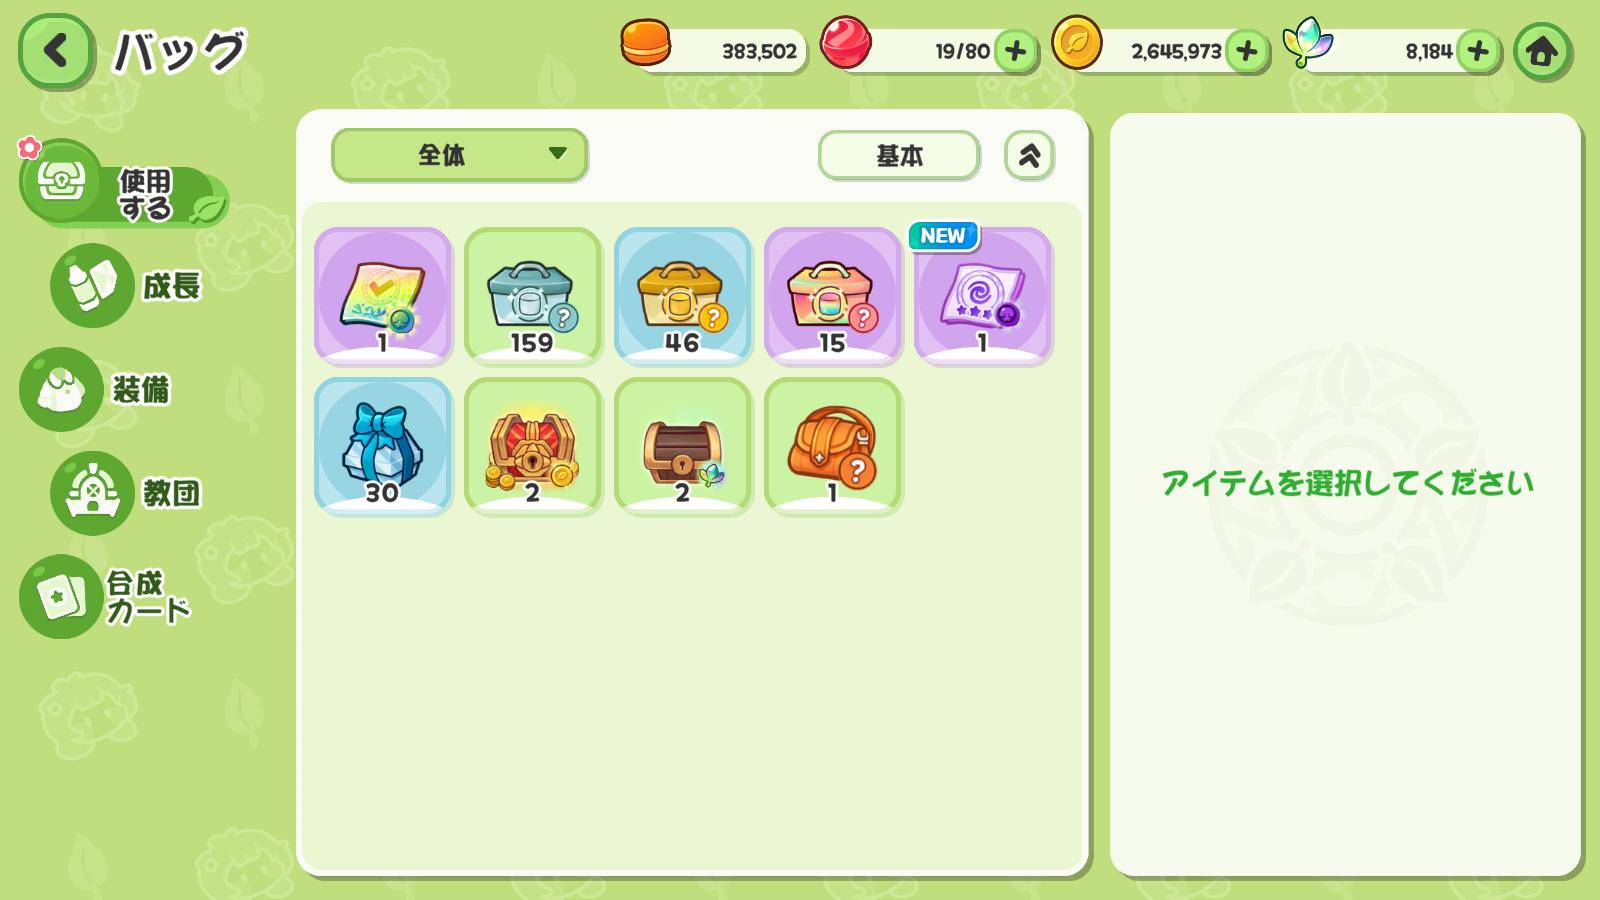Screen dimensions: 1600x900
Task: Select the orange mystery bag item
Action: tap(833, 446)
